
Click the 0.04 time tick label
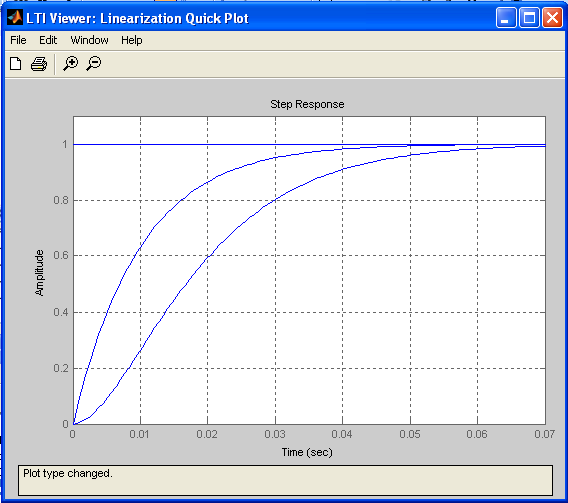342,434
